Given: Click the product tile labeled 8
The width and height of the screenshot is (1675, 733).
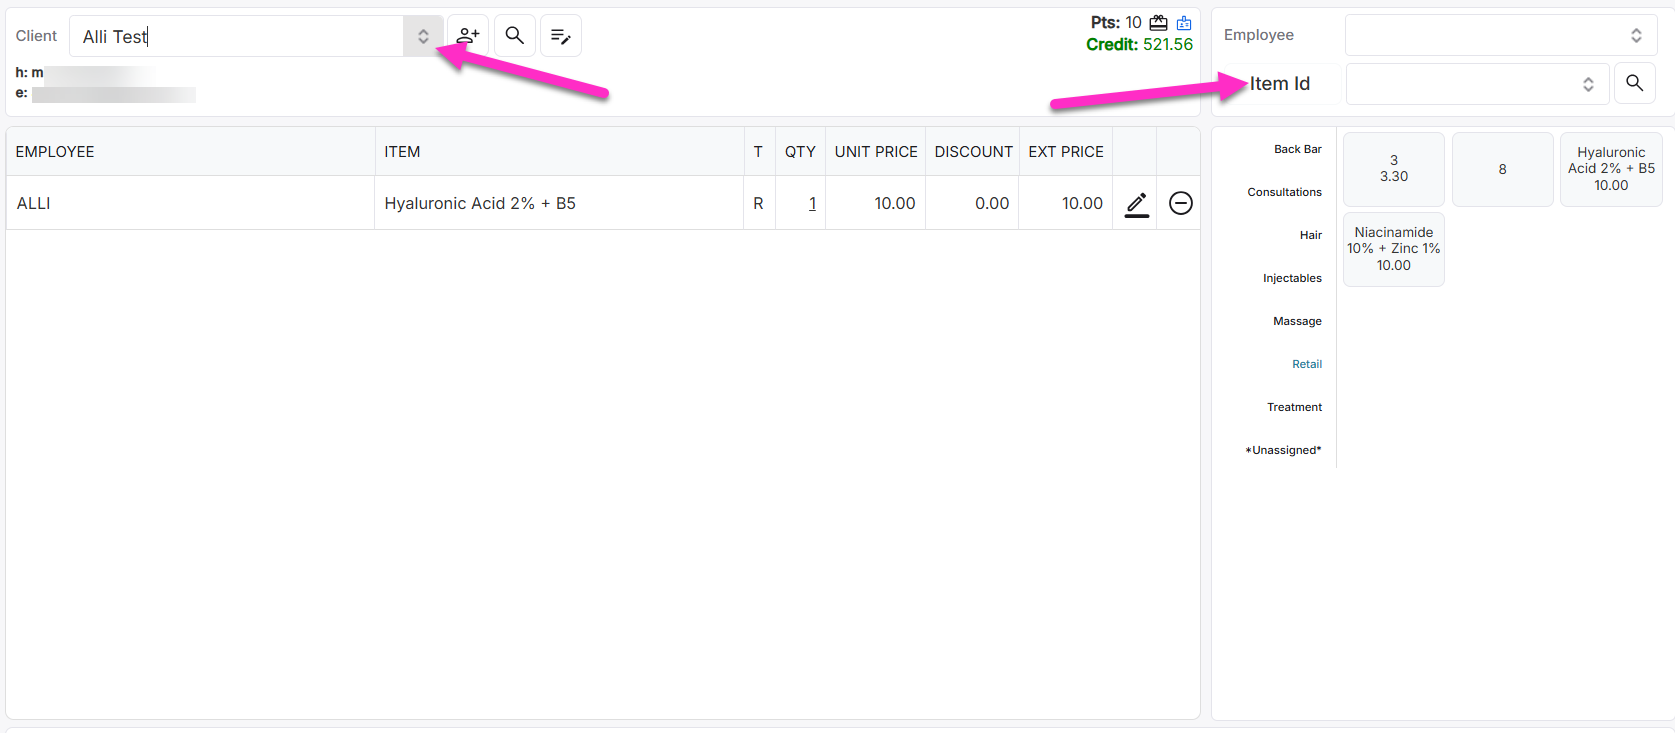Looking at the screenshot, I should [x=1502, y=169].
